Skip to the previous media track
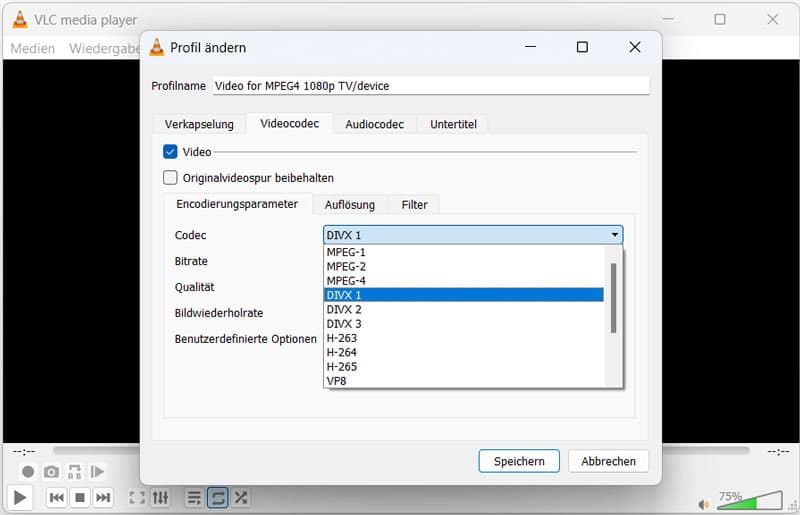The height and width of the screenshot is (515, 800). (57, 497)
